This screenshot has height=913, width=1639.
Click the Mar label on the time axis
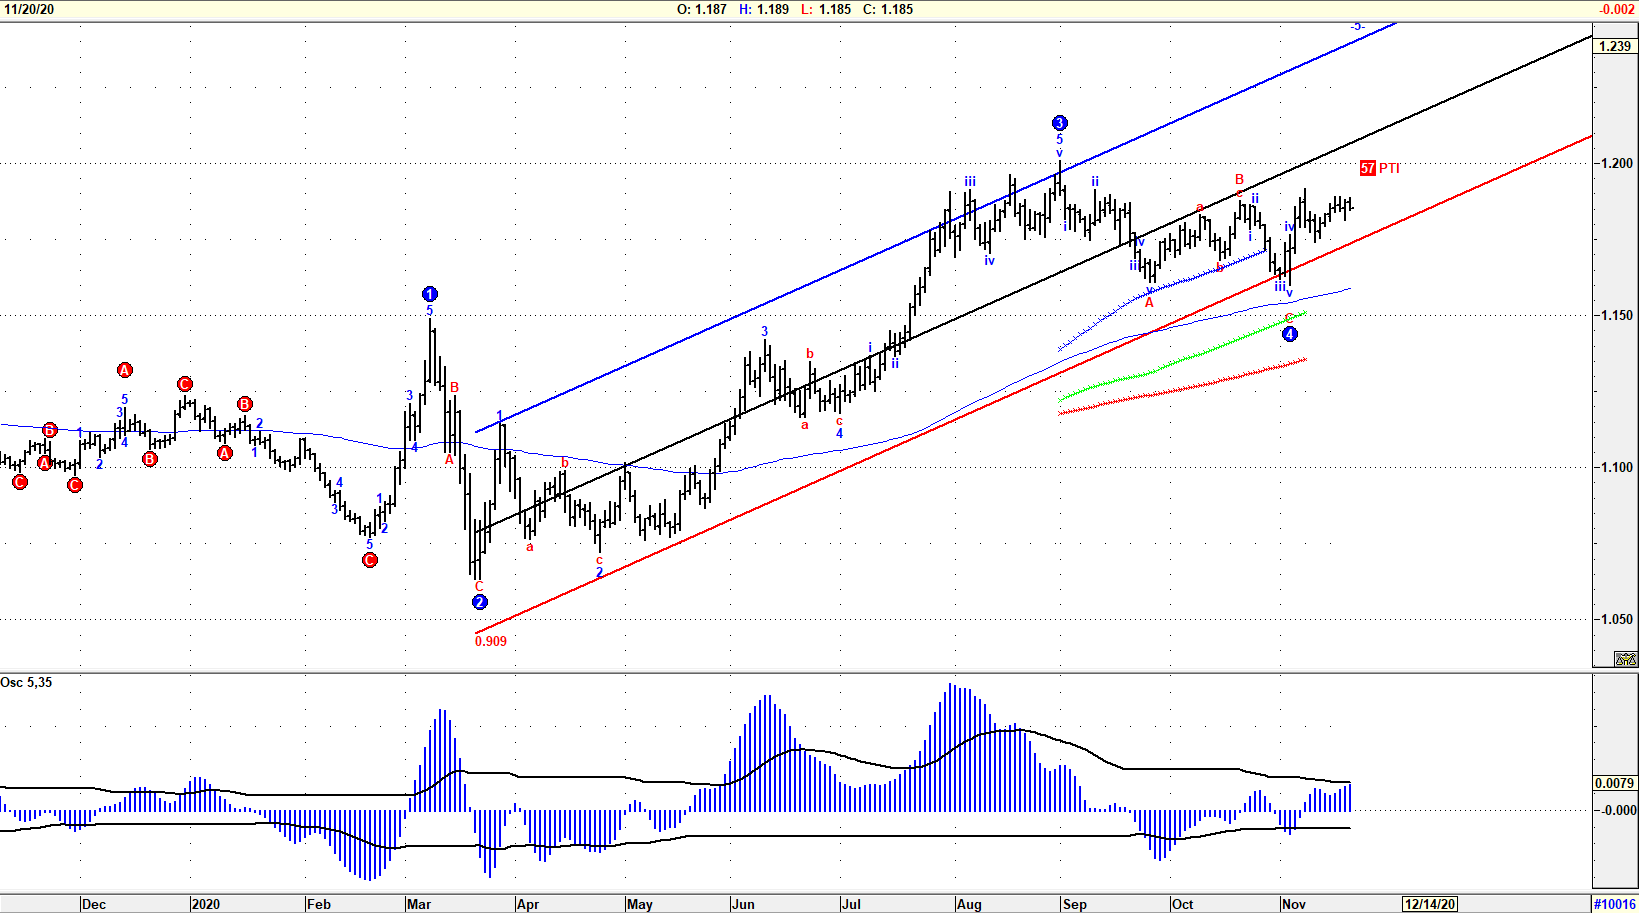pos(419,904)
